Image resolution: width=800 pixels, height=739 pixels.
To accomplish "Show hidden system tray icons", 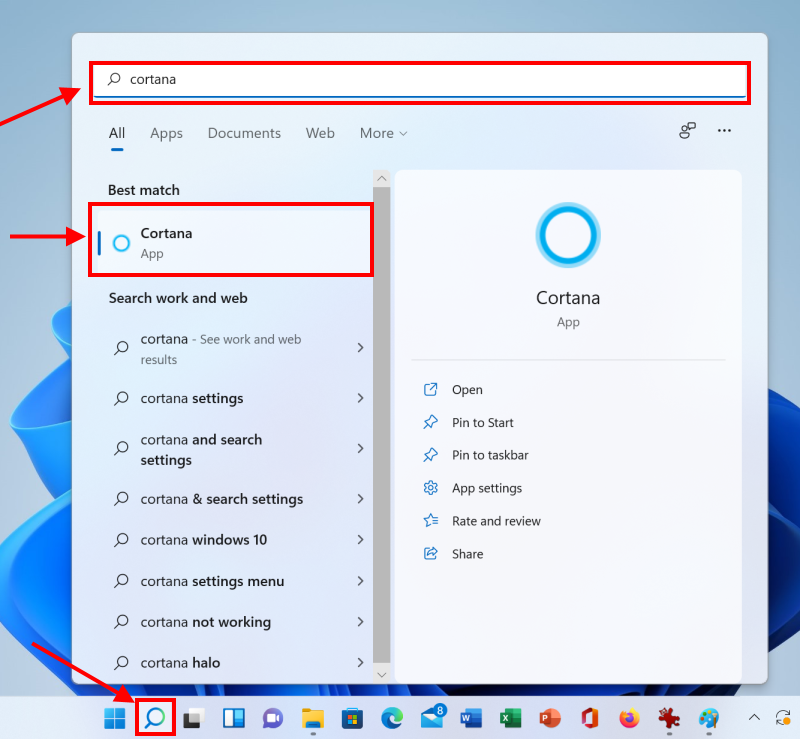I will point(754,718).
